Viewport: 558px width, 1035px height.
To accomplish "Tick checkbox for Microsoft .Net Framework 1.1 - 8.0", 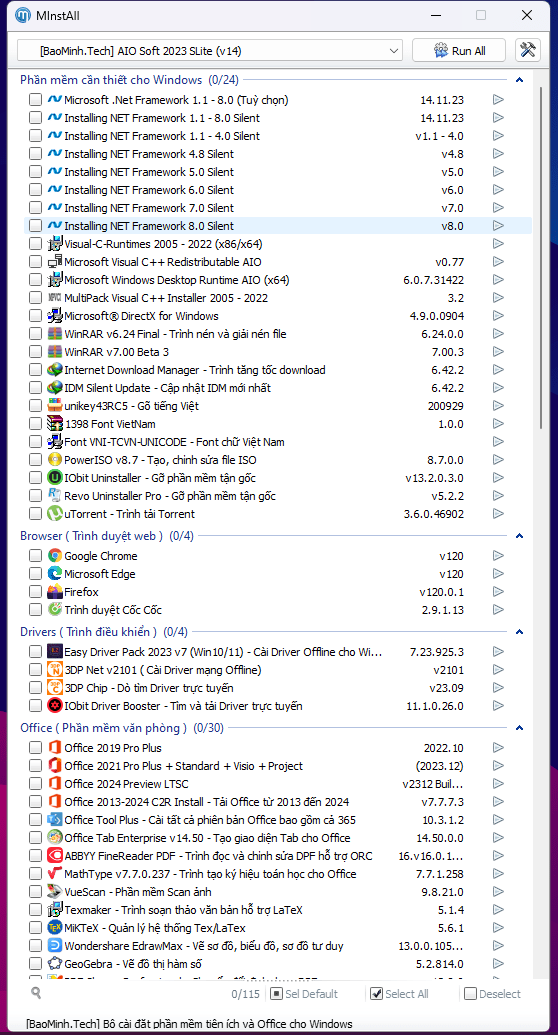I will tap(35, 100).
